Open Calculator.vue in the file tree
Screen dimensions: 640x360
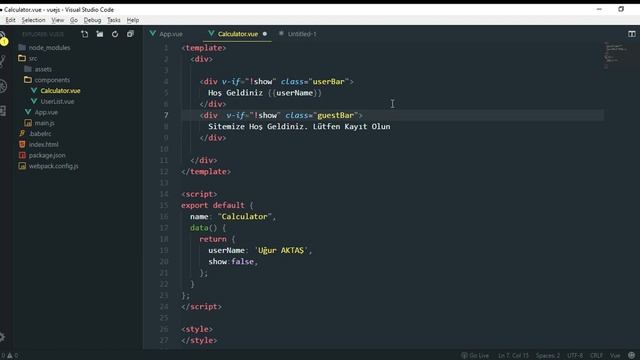(x=60, y=91)
